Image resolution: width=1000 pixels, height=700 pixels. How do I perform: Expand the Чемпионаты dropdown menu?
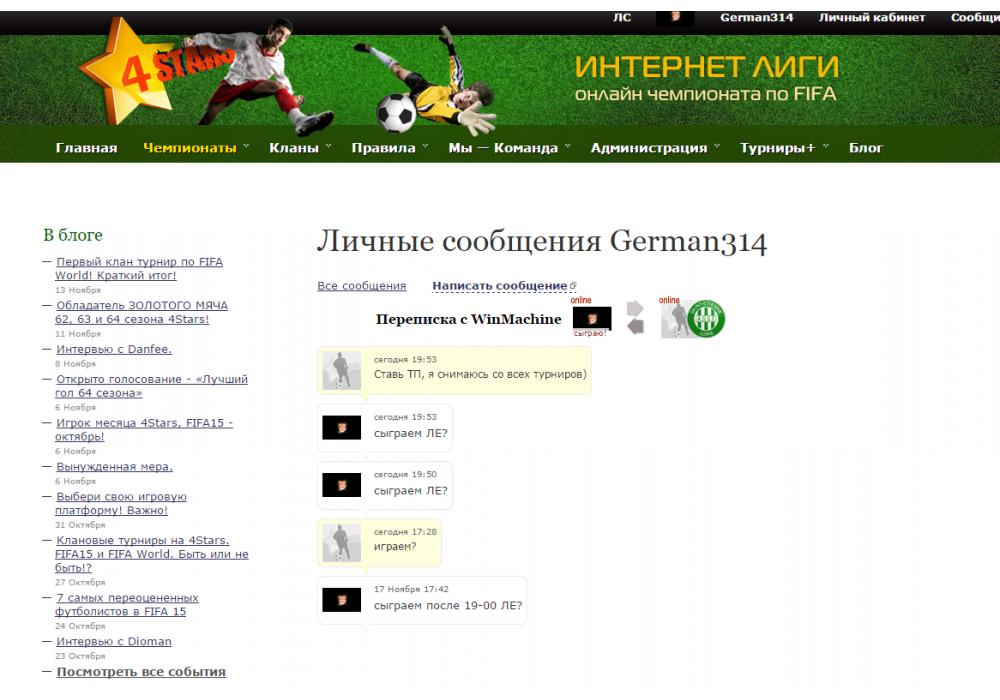tap(195, 148)
